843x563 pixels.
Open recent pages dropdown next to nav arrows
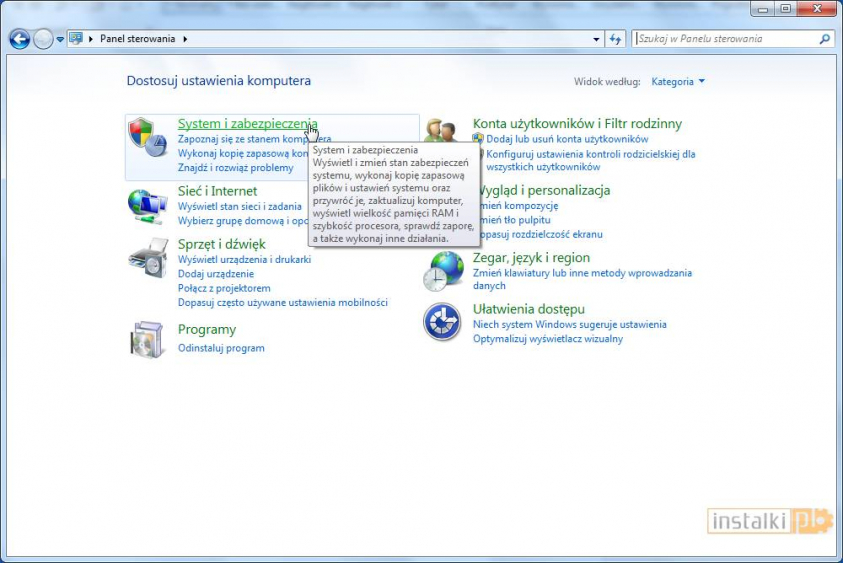(x=61, y=39)
